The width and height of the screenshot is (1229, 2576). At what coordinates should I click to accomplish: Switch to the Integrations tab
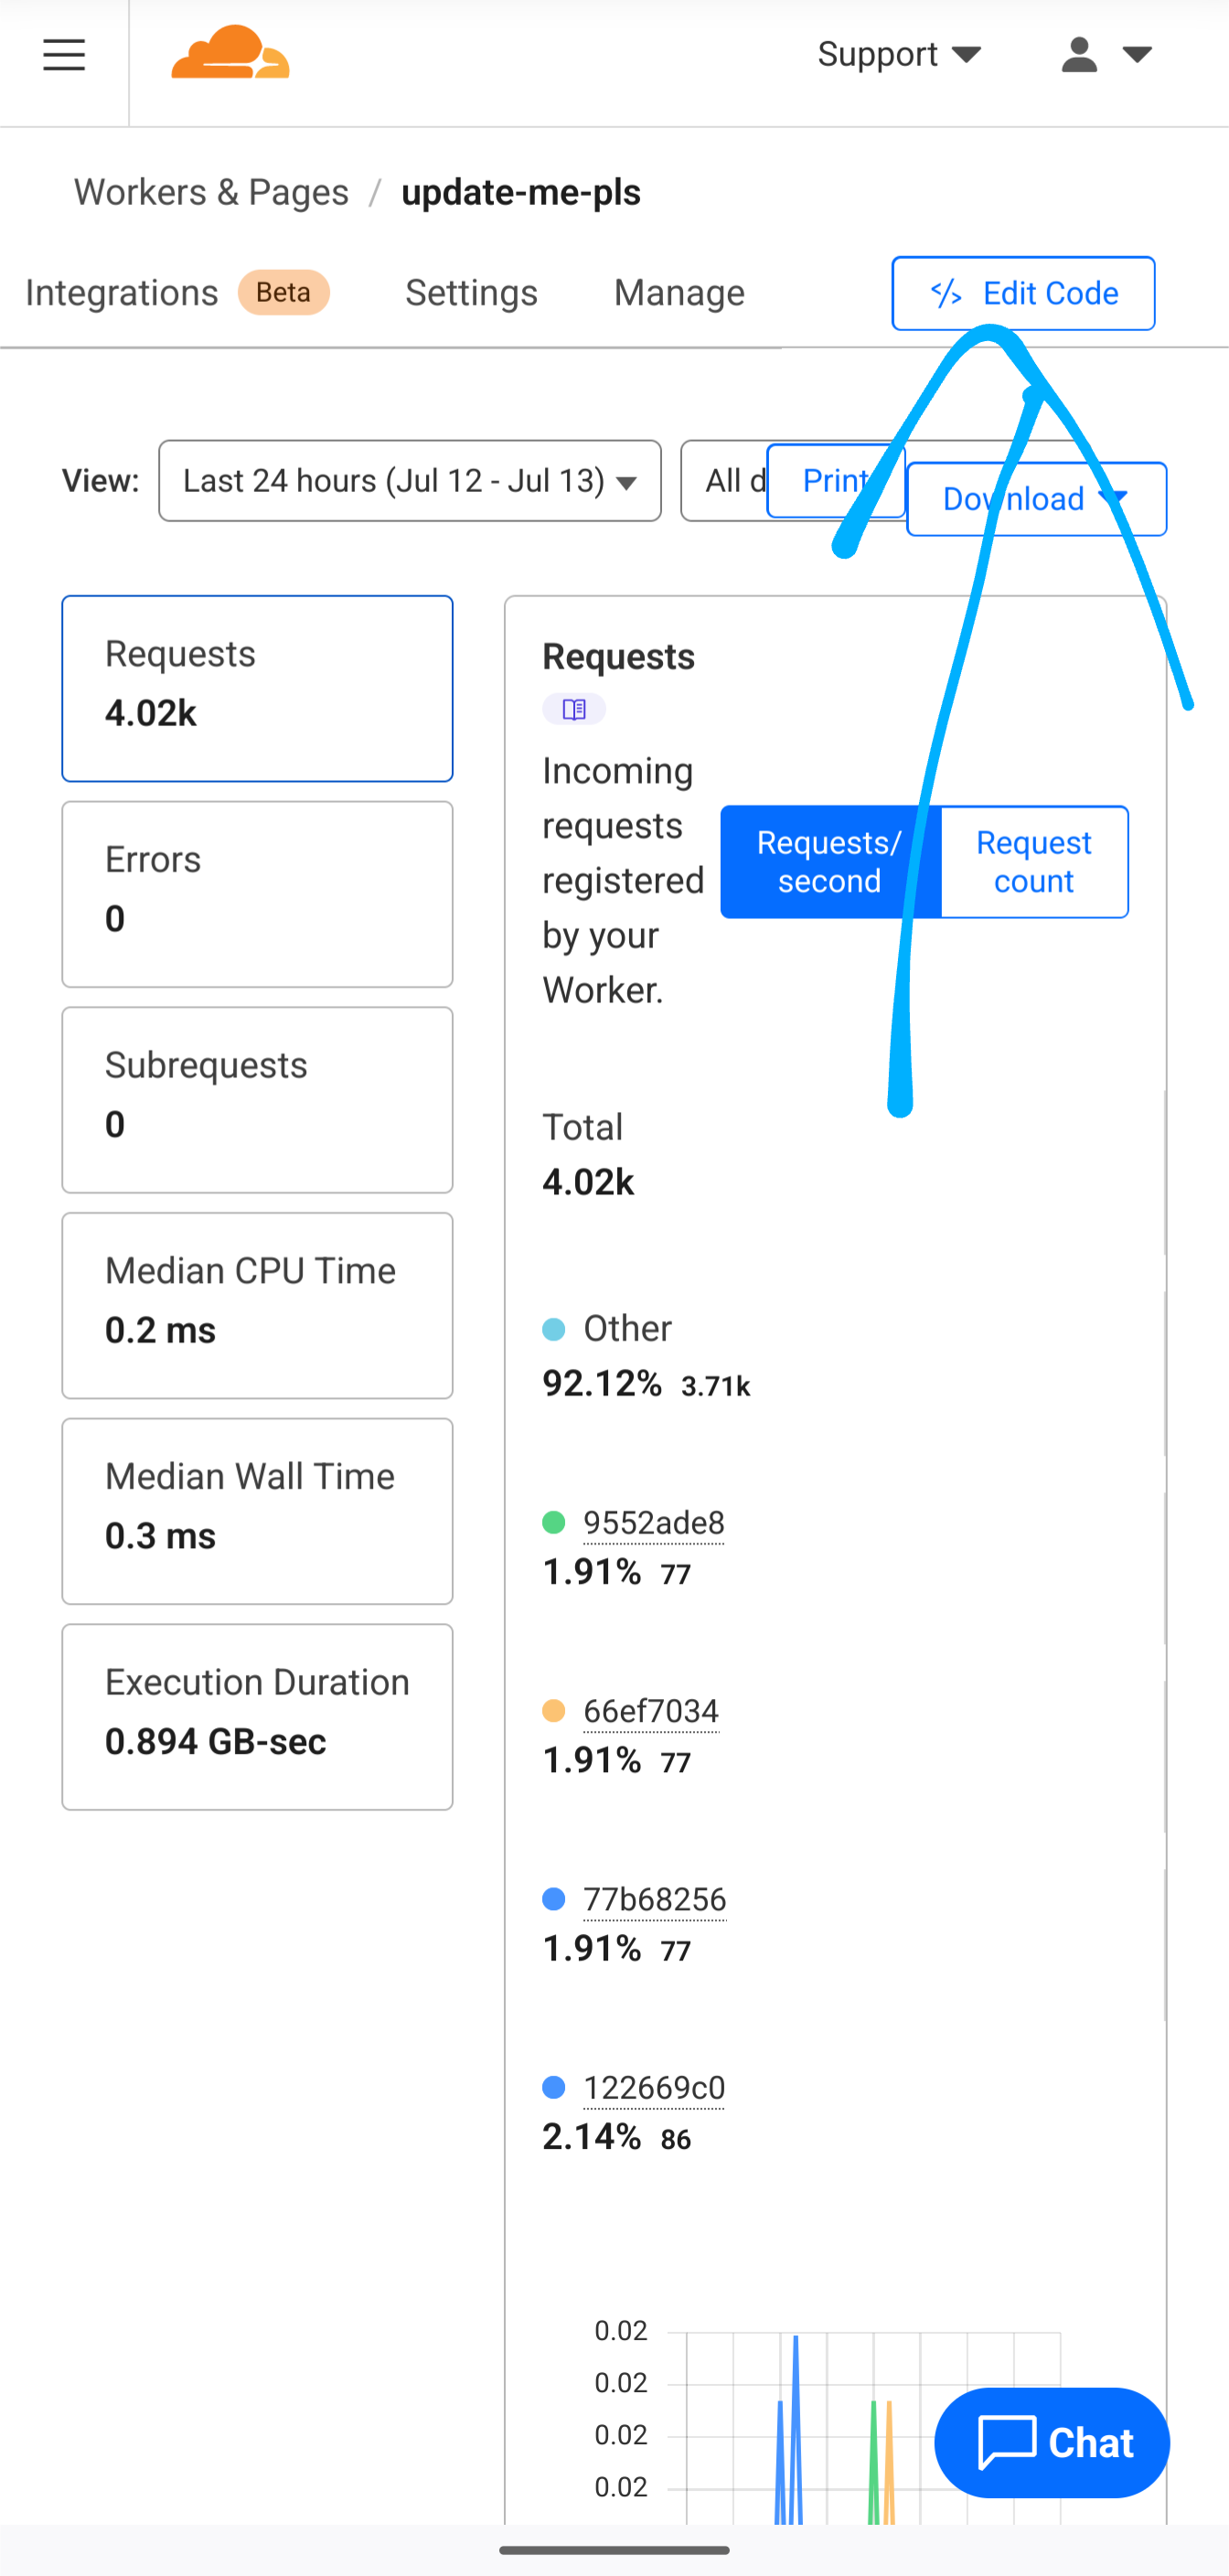click(x=122, y=293)
